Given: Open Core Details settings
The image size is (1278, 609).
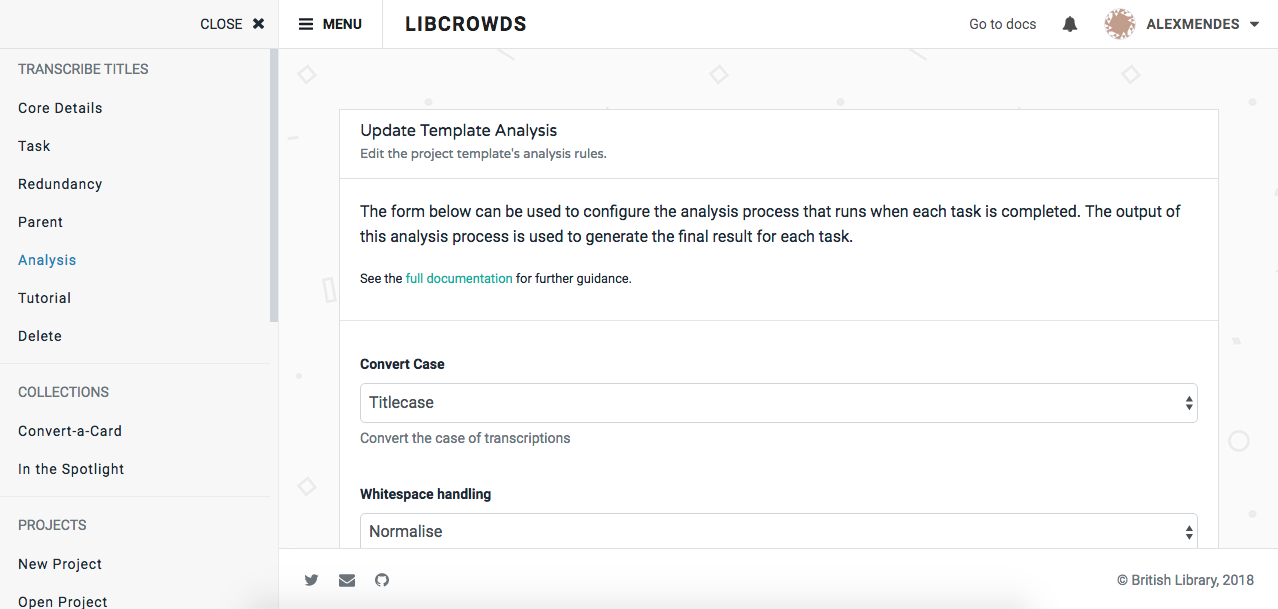Looking at the screenshot, I should pyautogui.click(x=60, y=107).
